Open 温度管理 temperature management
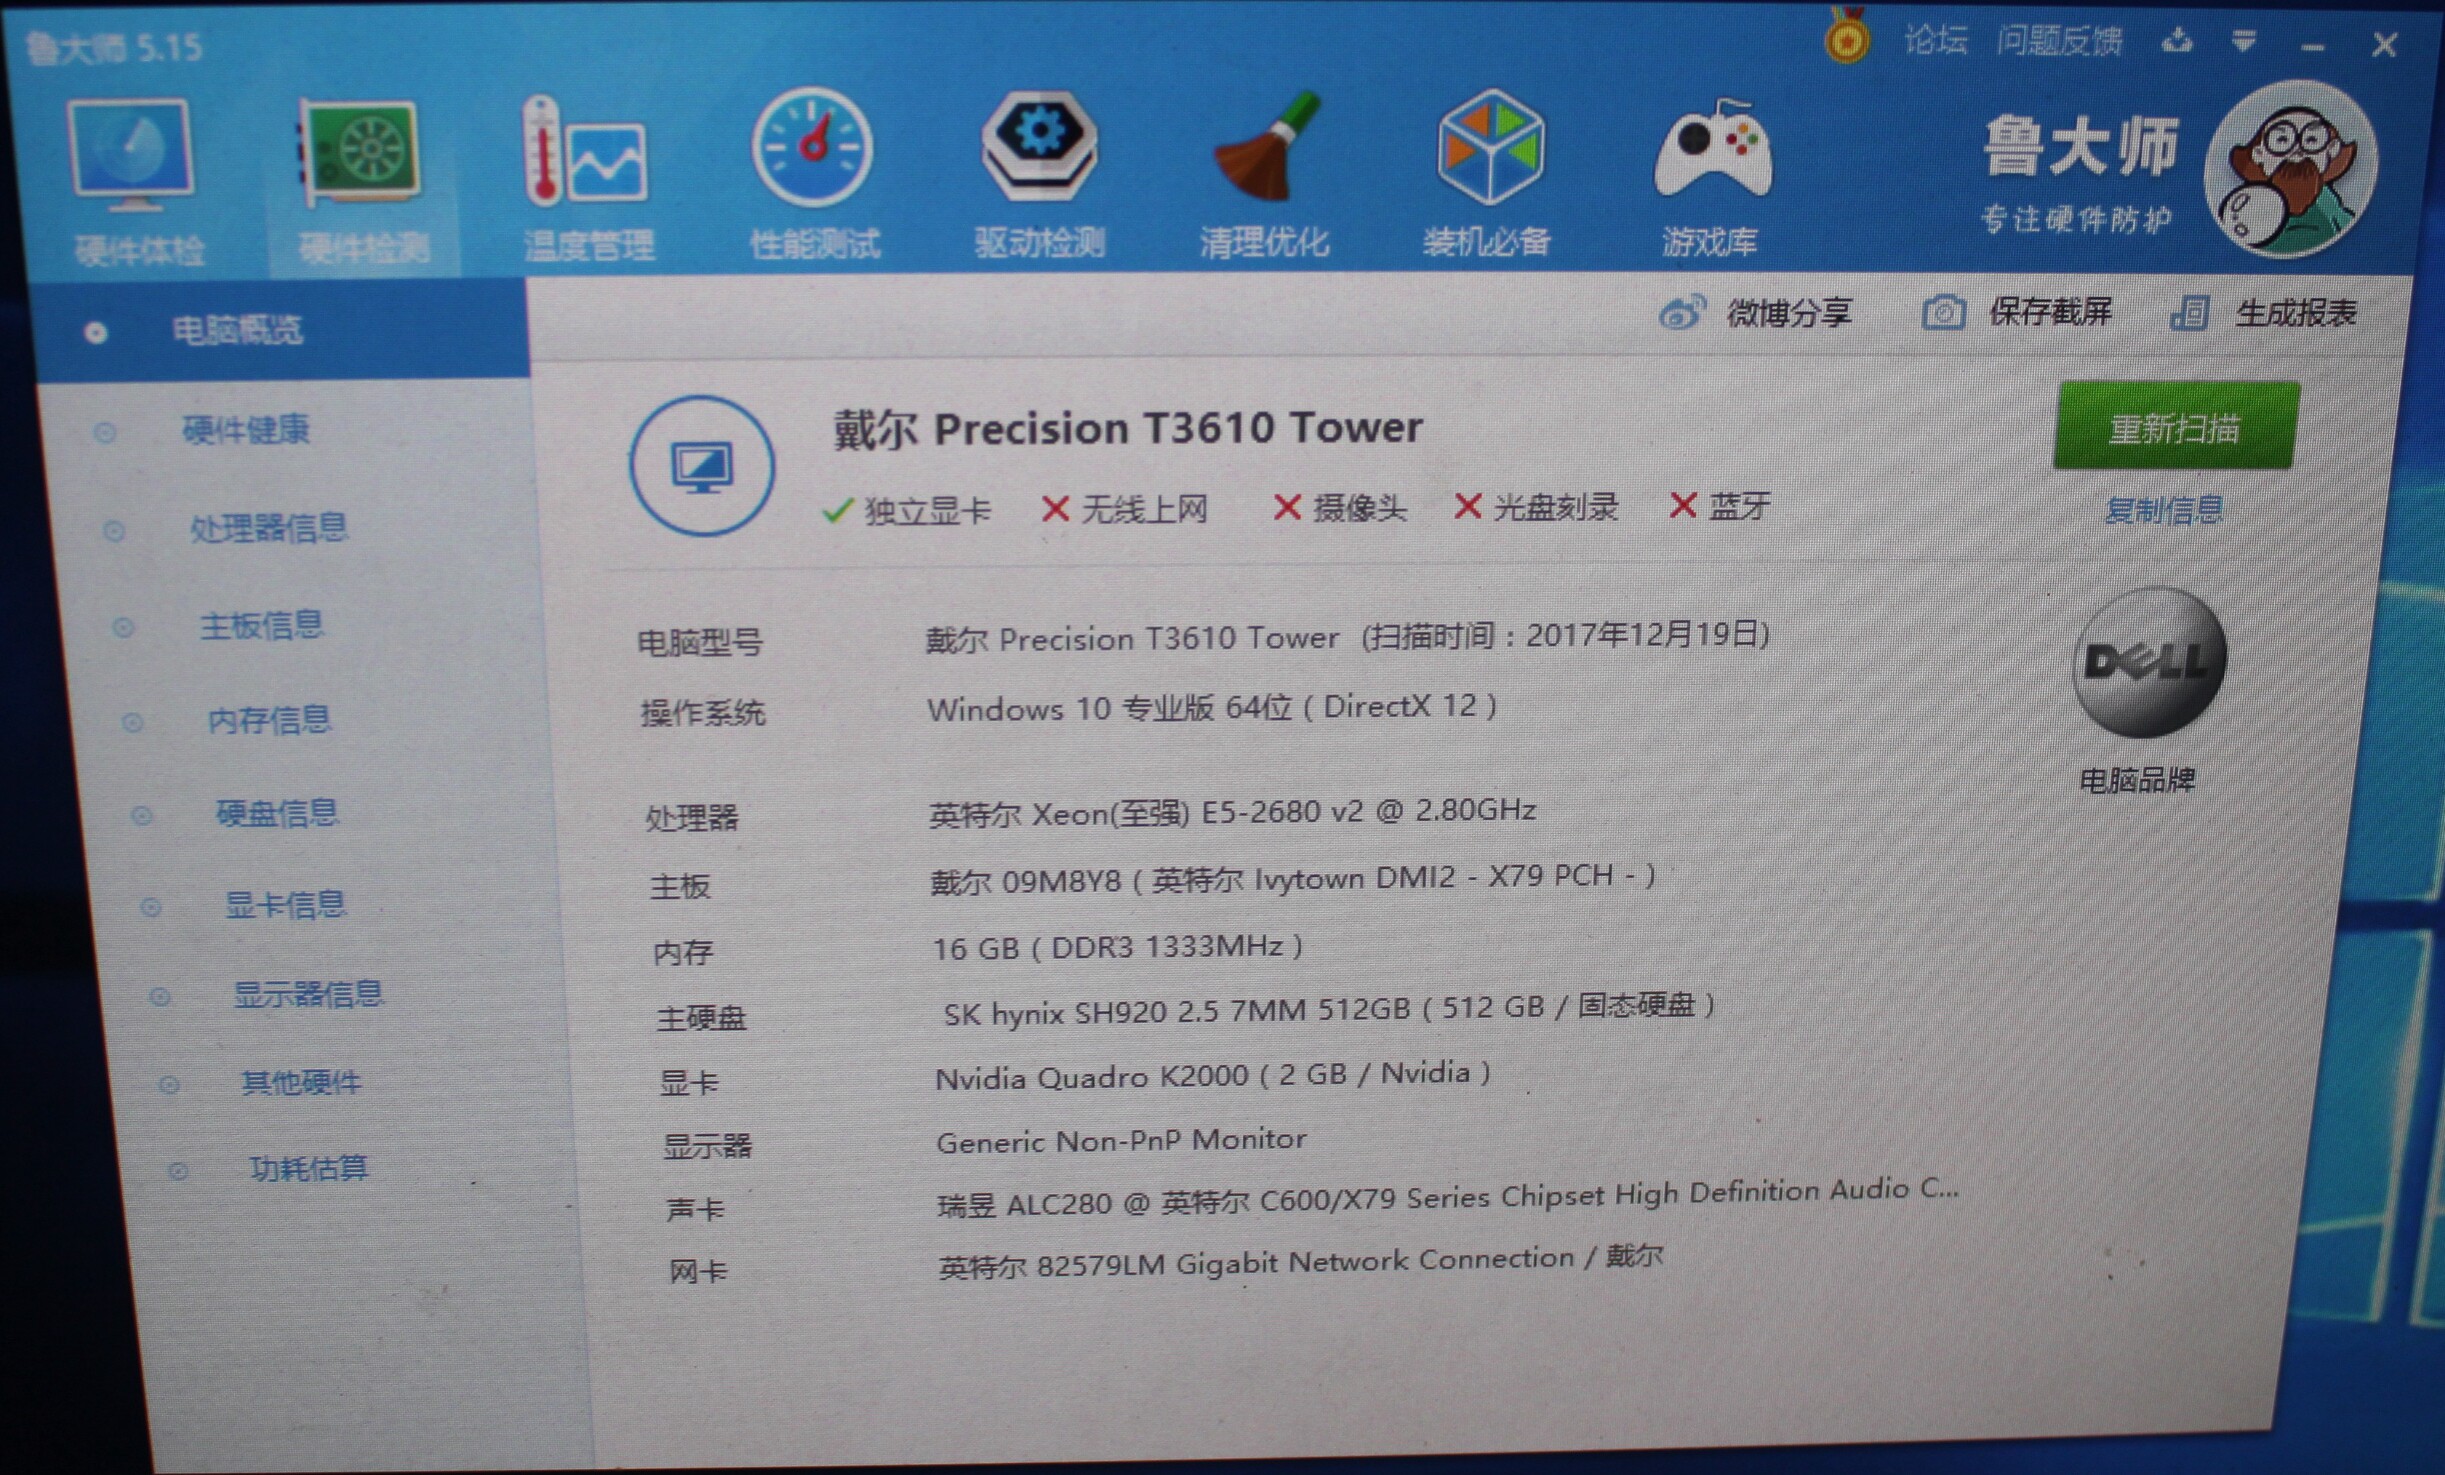Screen dimensions: 2445x1475 pyautogui.click(x=589, y=180)
